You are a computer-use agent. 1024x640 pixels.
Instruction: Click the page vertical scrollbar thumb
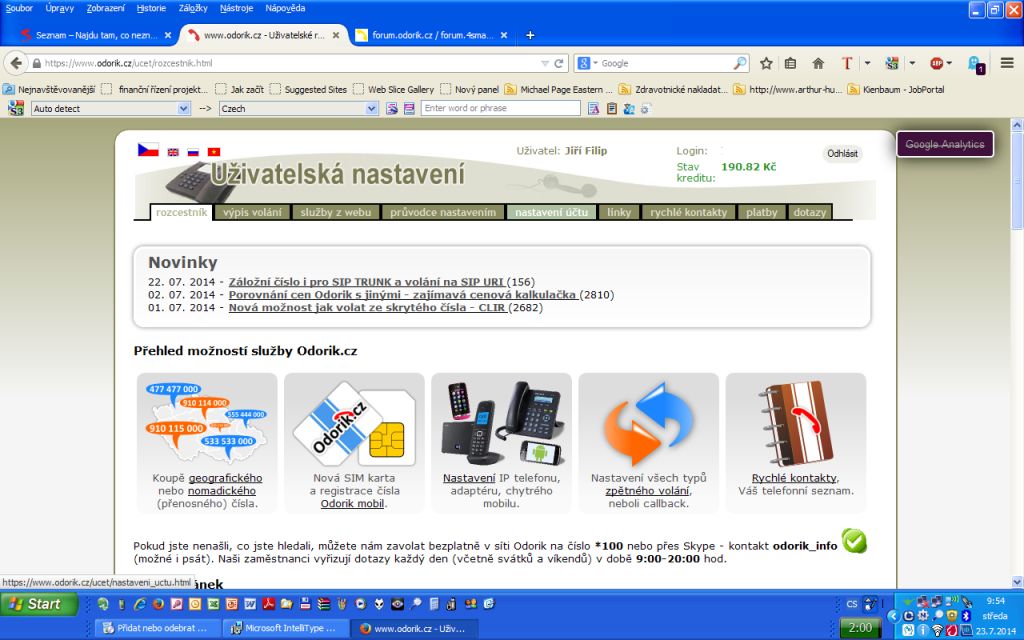[x=1017, y=181]
